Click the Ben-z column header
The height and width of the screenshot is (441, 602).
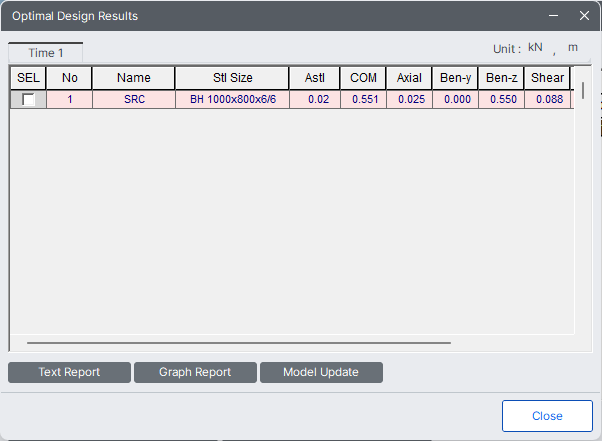(501, 78)
